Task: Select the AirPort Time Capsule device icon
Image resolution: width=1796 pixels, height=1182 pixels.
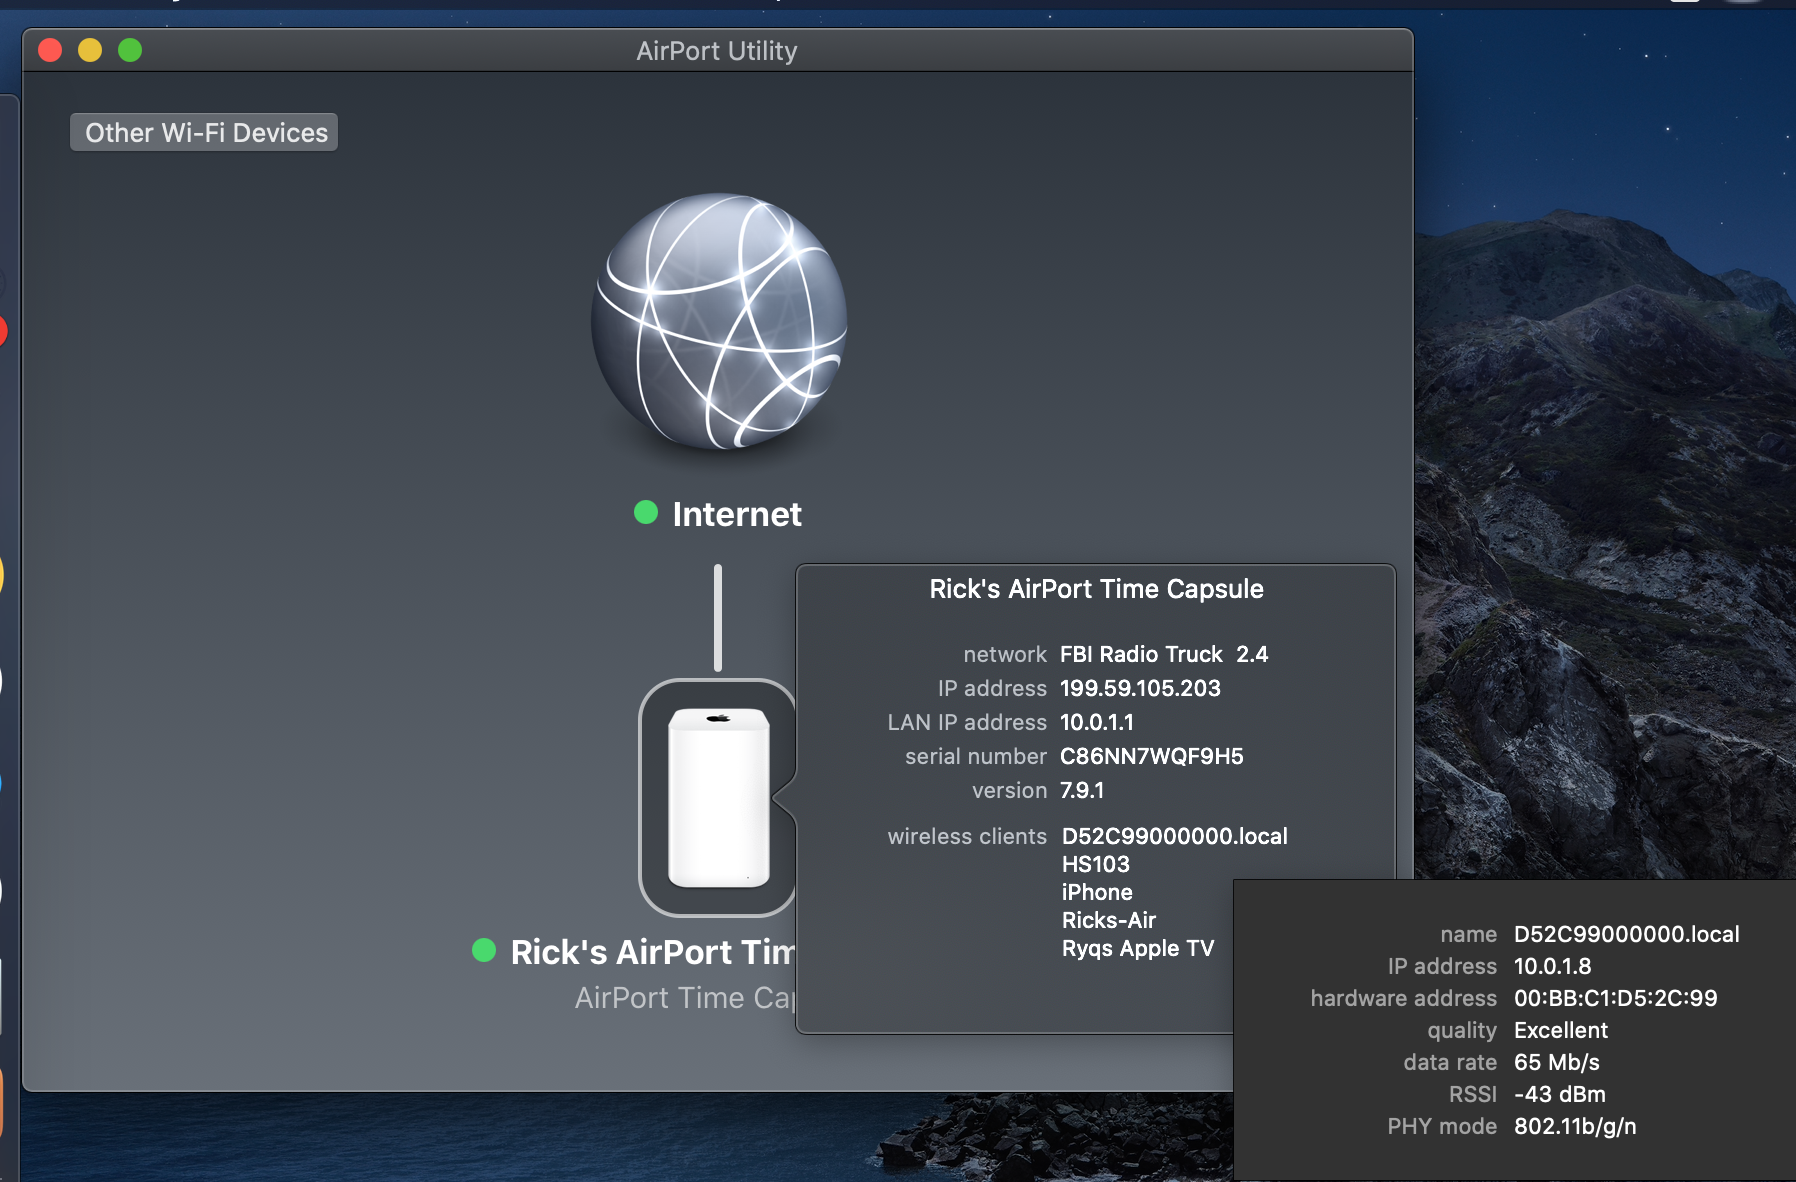Action: click(x=719, y=797)
